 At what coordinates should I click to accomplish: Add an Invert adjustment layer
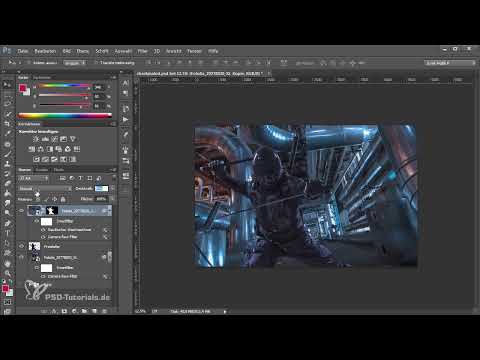pyautogui.click(x=36, y=159)
